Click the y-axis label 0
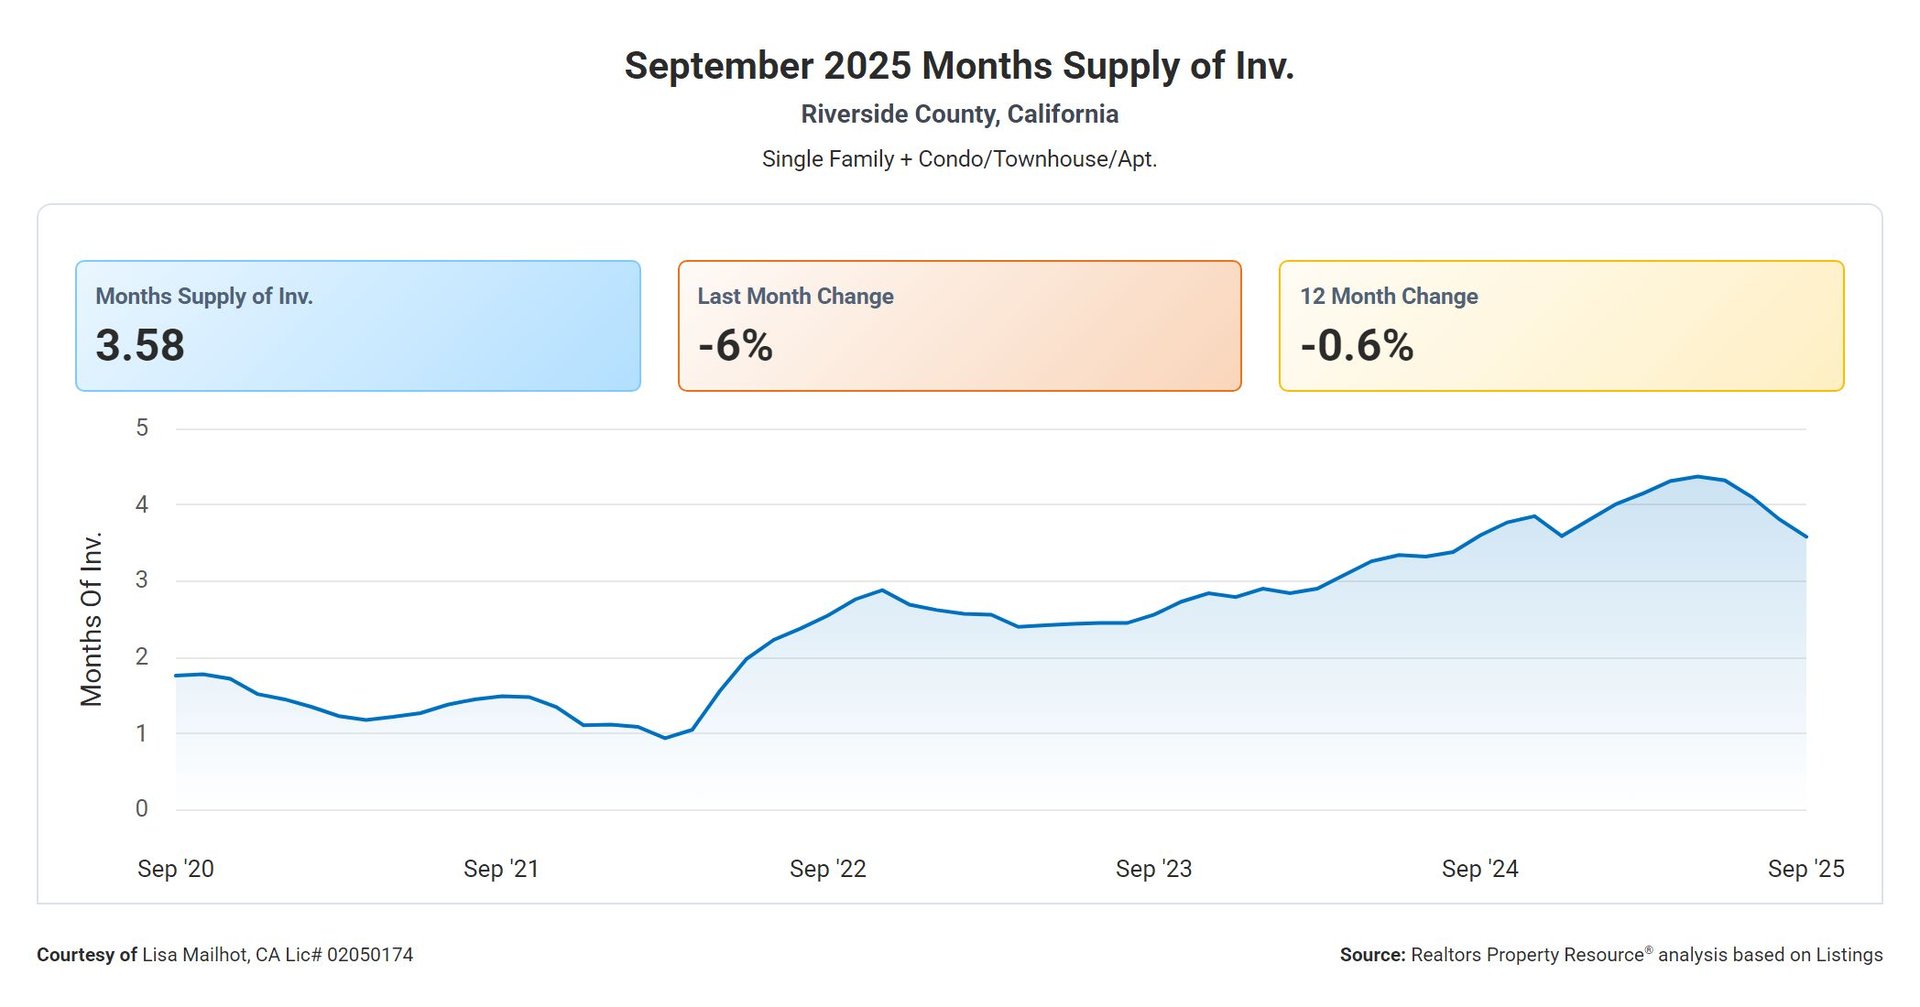Image resolution: width=1920 pixels, height=1007 pixels. (142, 809)
